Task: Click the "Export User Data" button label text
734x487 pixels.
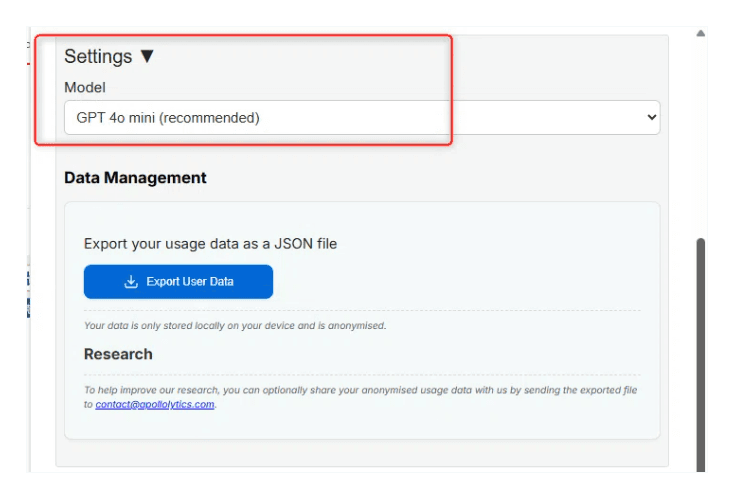Action: coord(190,282)
